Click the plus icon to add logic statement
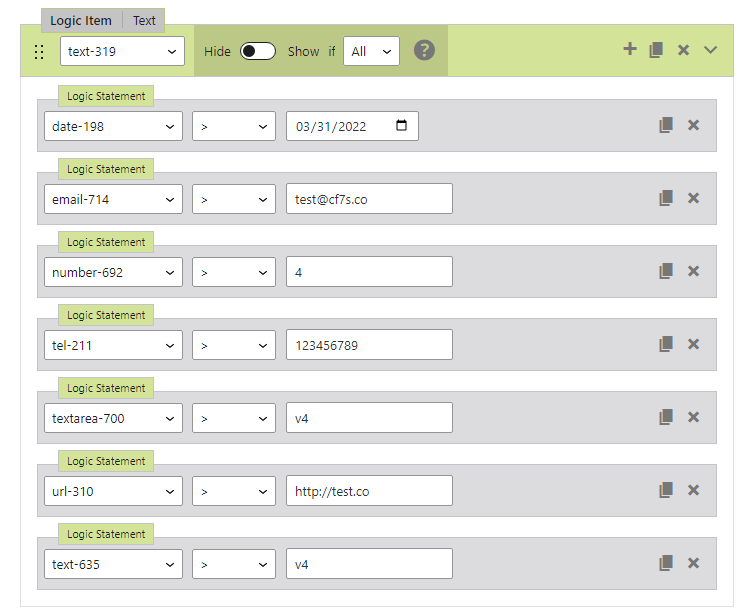 pos(629,49)
